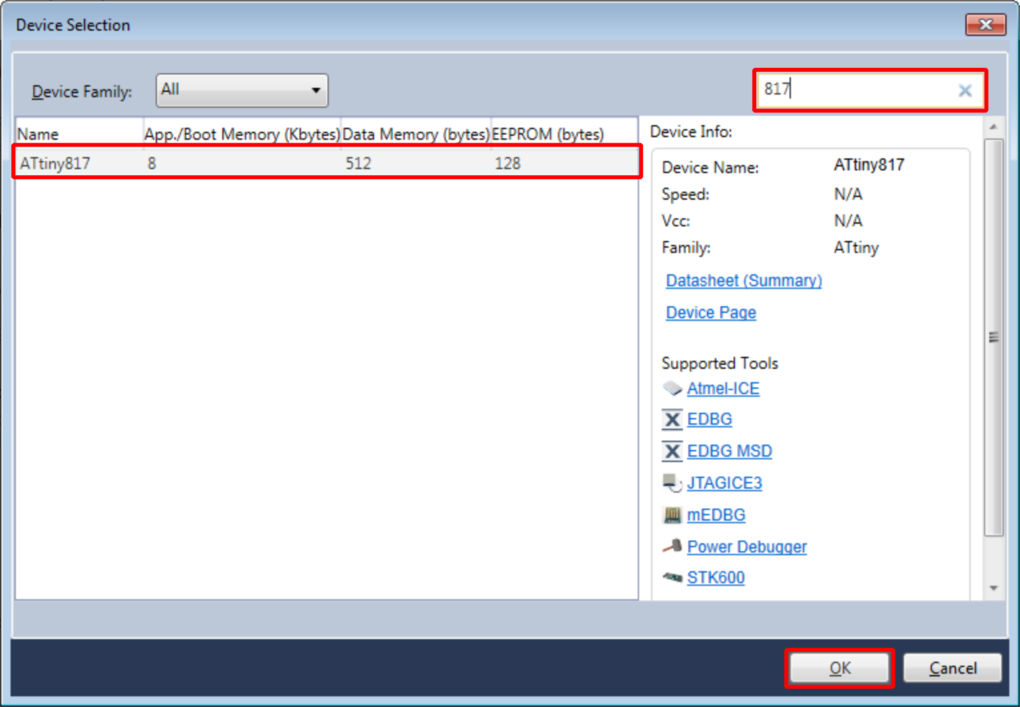Click the EDBG tool icon
This screenshot has height=707, width=1020.
pos(672,420)
